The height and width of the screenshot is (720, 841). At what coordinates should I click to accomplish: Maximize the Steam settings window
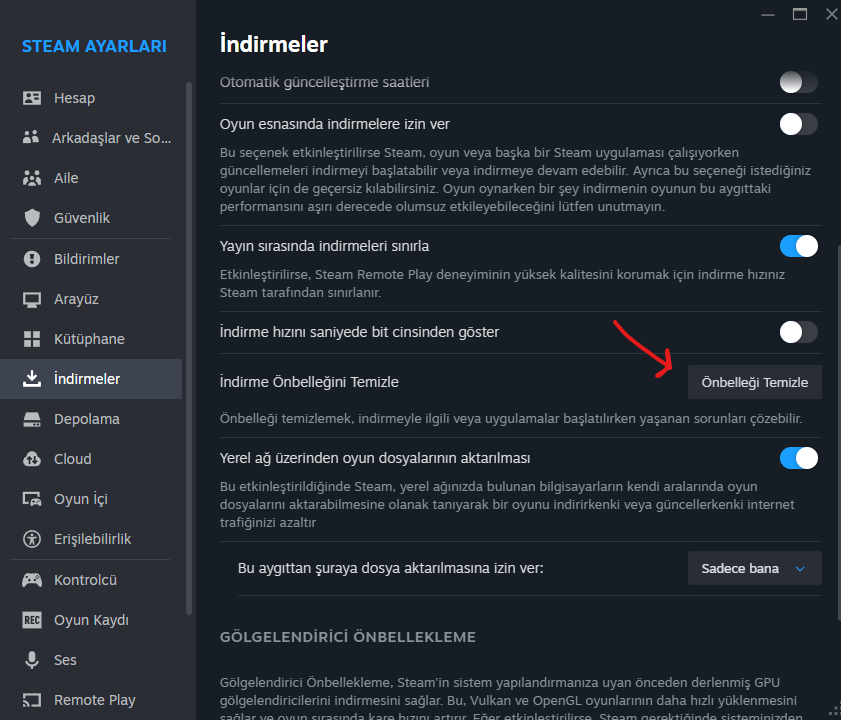800,14
